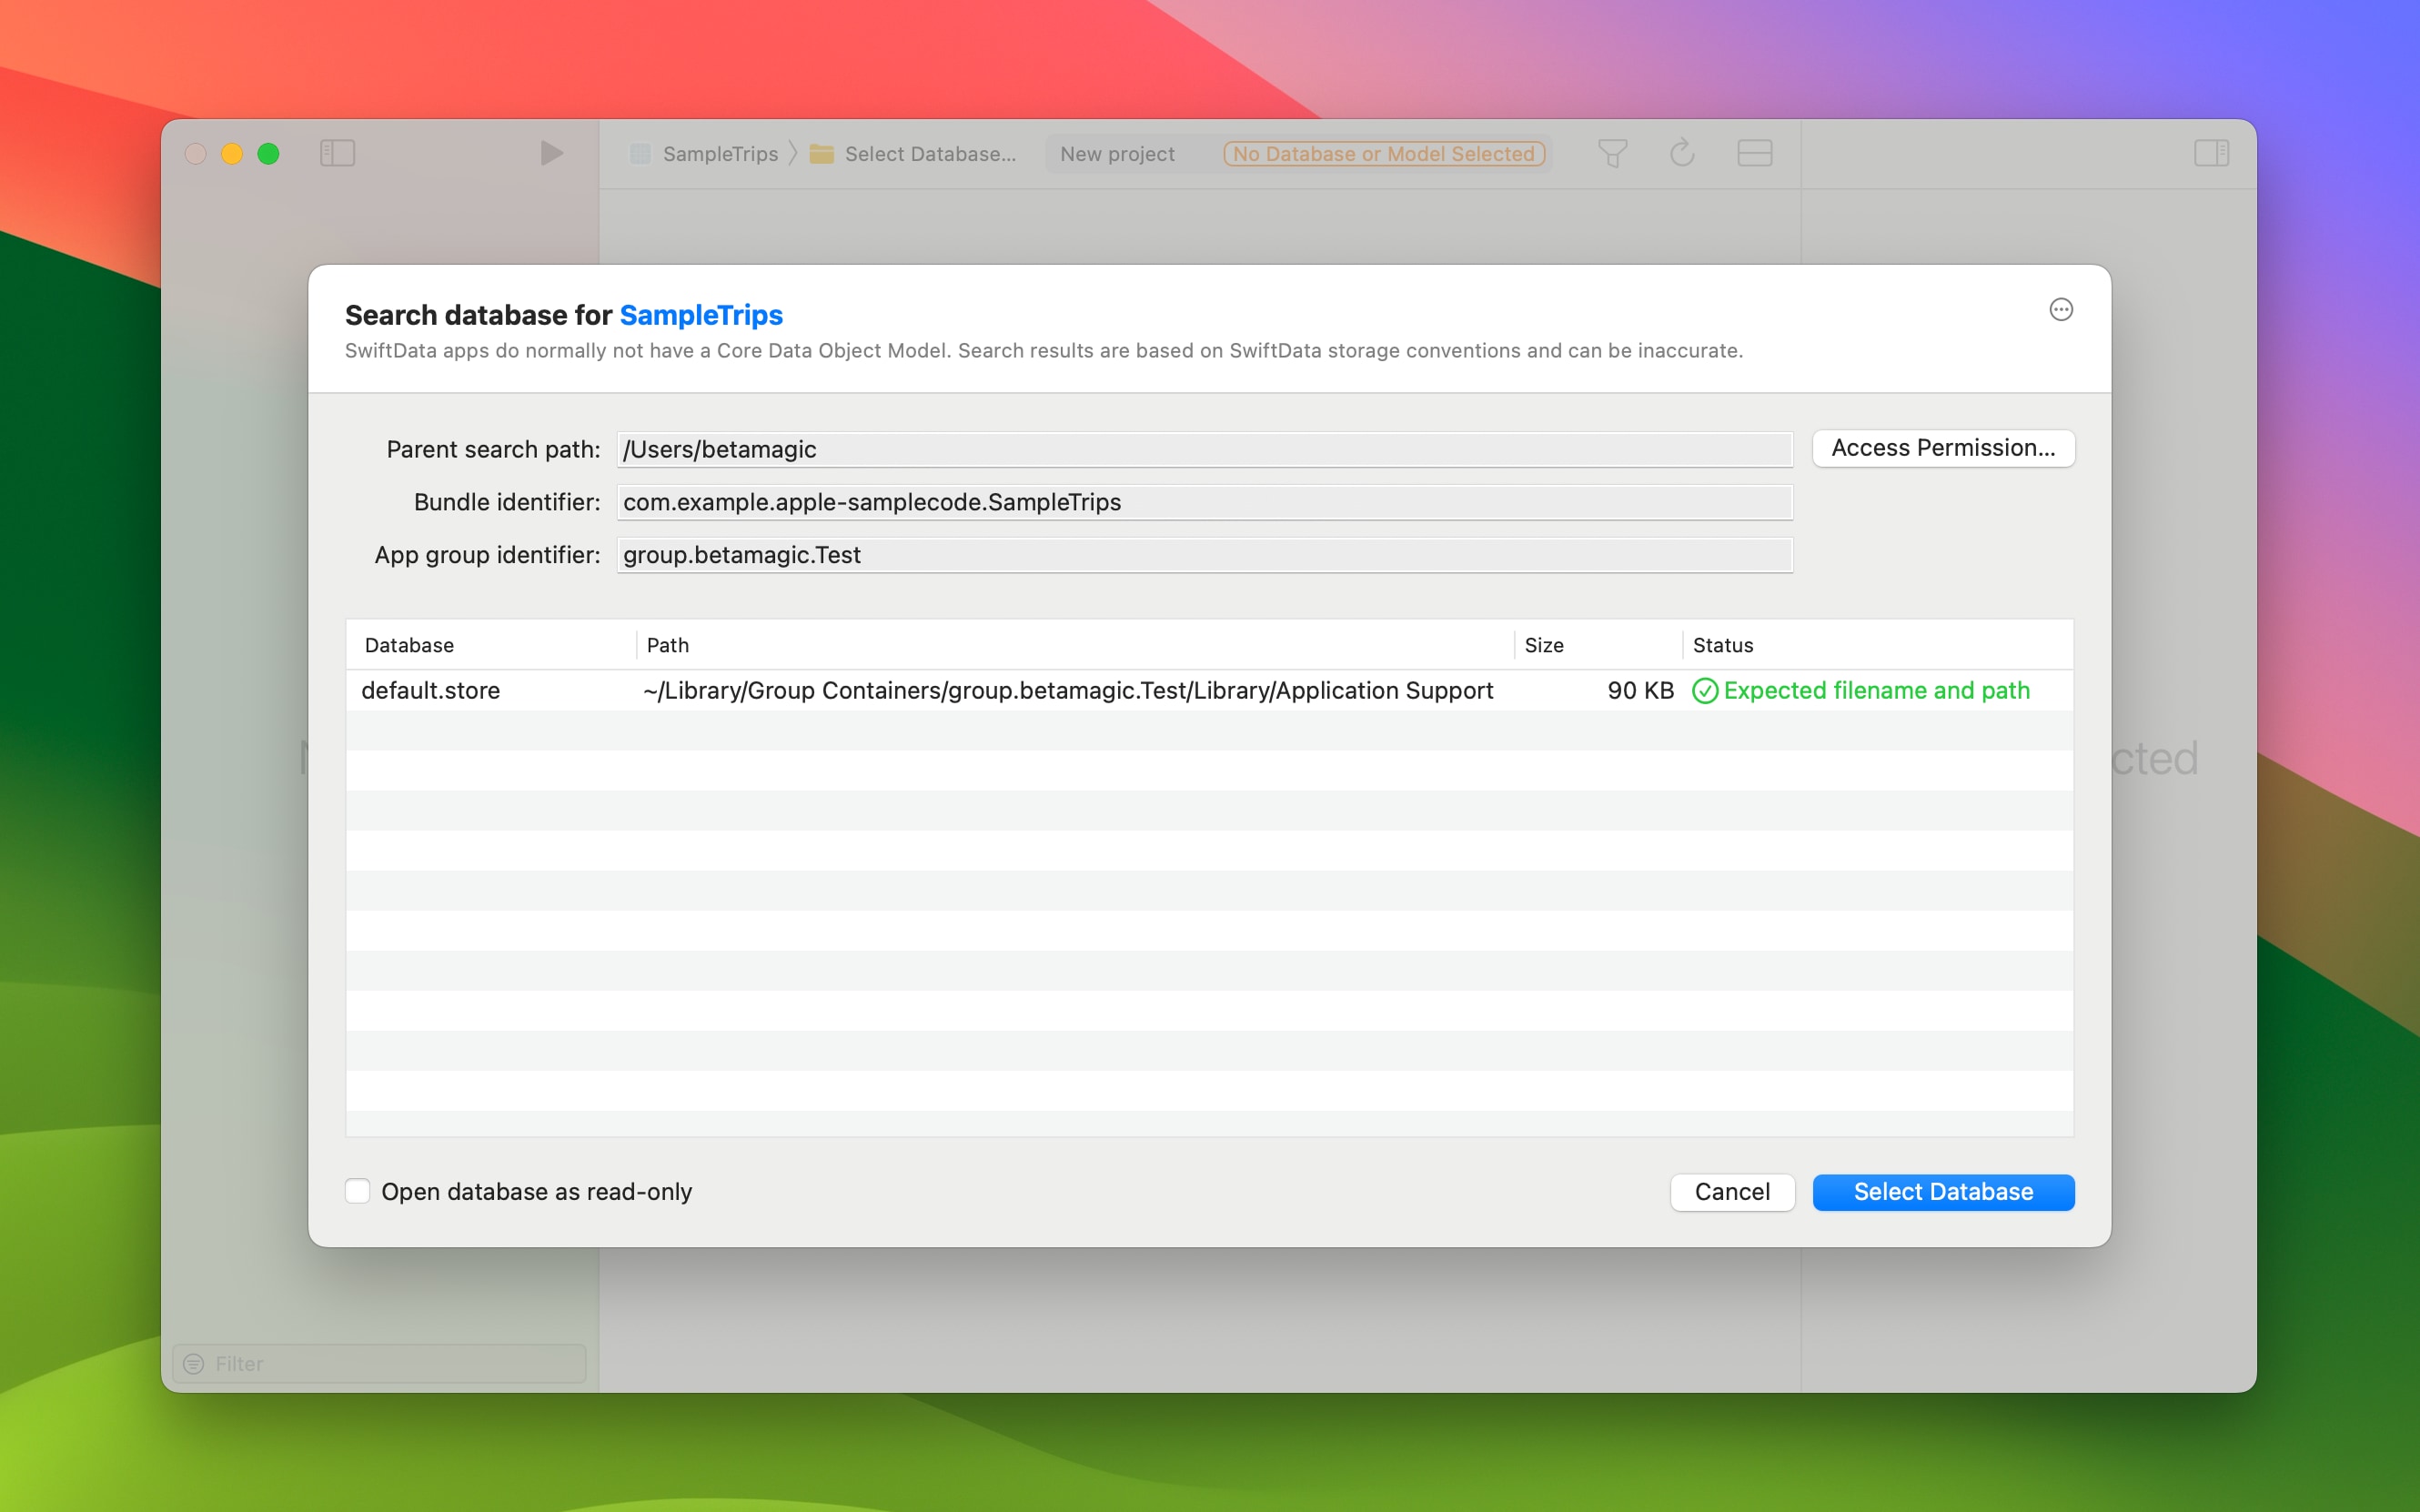Minimize the window with yellow button
Image resolution: width=2420 pixels, height=1512 pixels.
(232, 154)
